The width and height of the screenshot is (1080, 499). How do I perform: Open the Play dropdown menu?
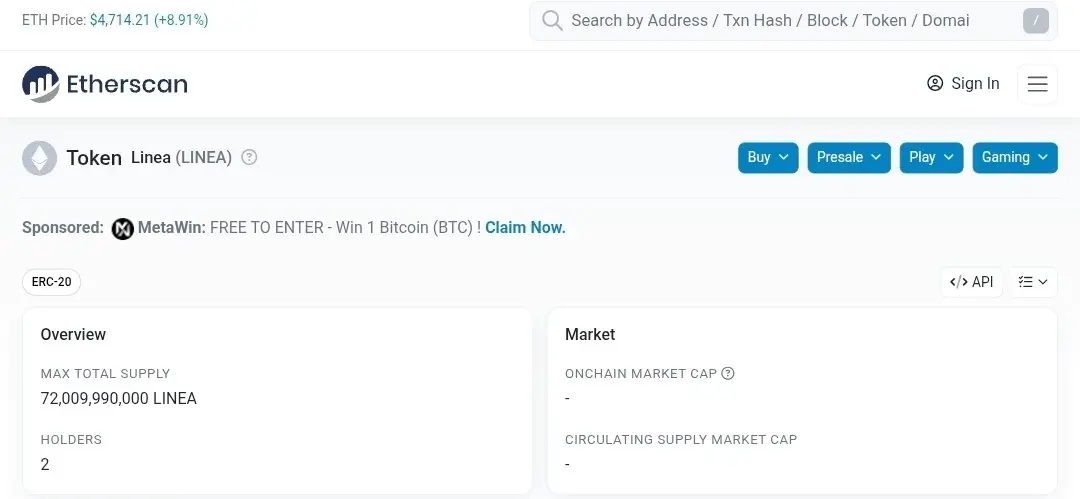931,157
